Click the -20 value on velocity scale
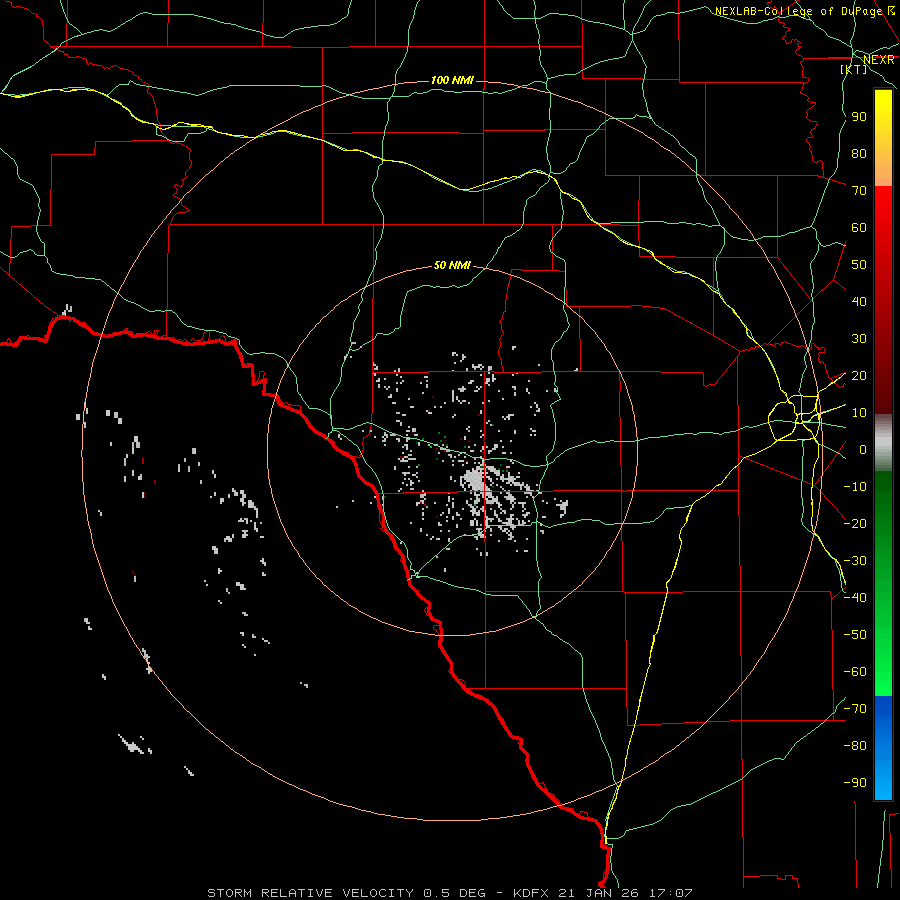This screenshot has width=900, height=900. [855, 523]
